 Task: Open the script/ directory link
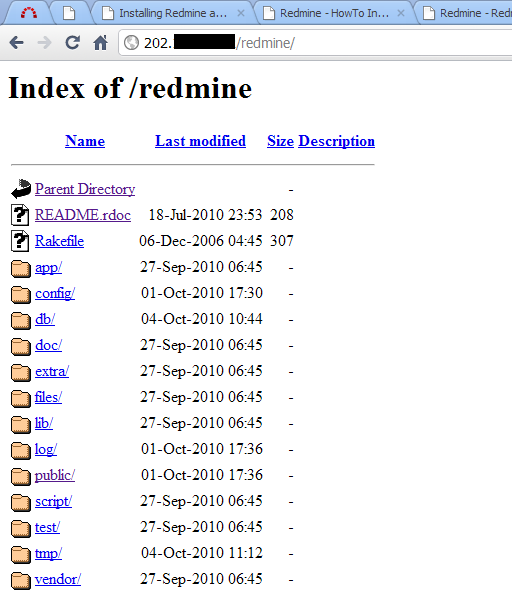click(x=54, y=502)
